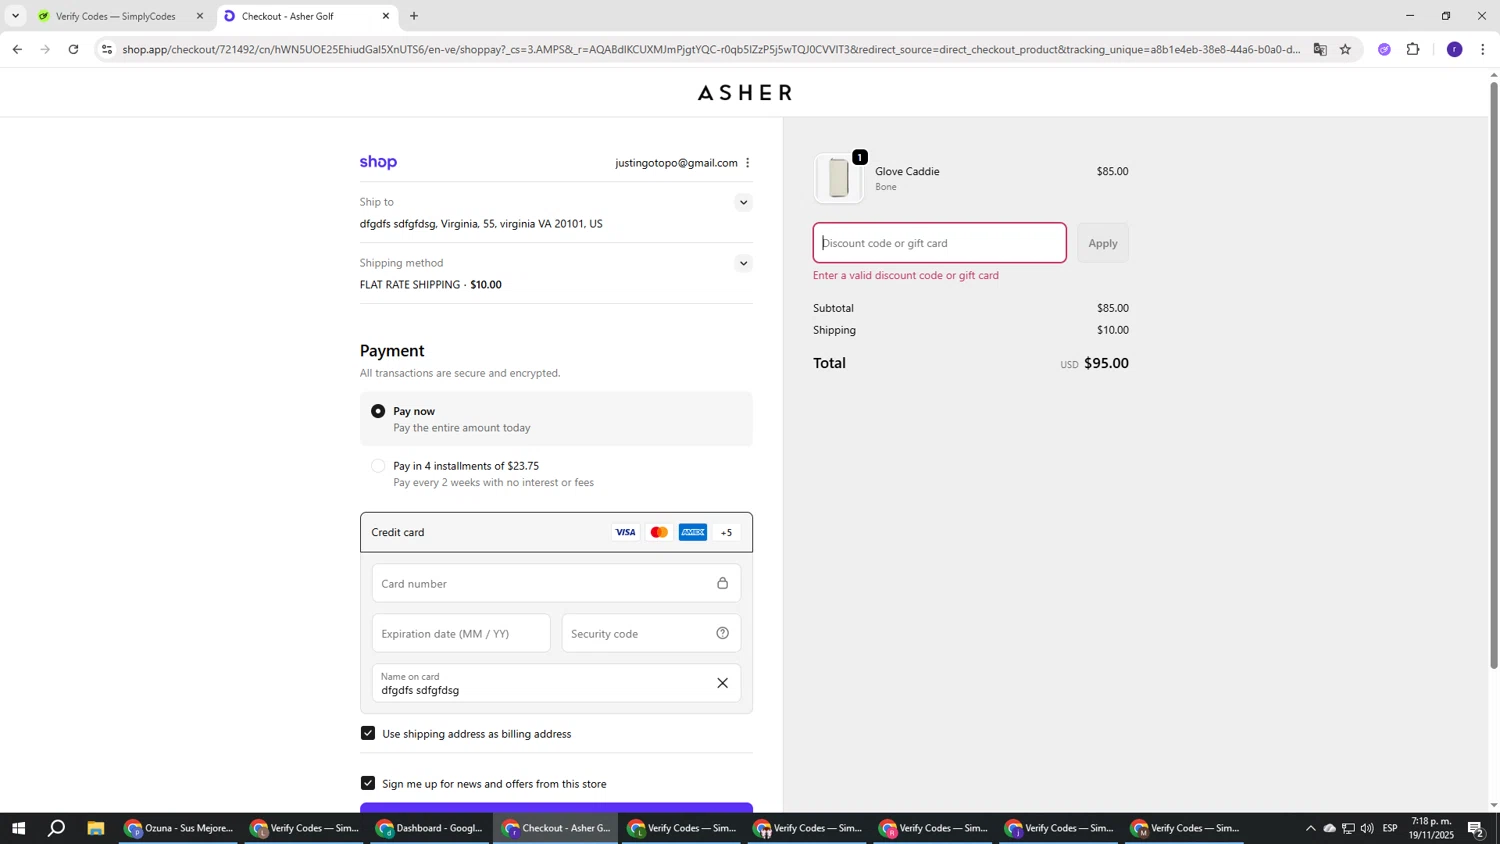The height and width of the screenshot is (844, 1500).
Task: Open the volume control in system tray
Action: point(1367,828)
